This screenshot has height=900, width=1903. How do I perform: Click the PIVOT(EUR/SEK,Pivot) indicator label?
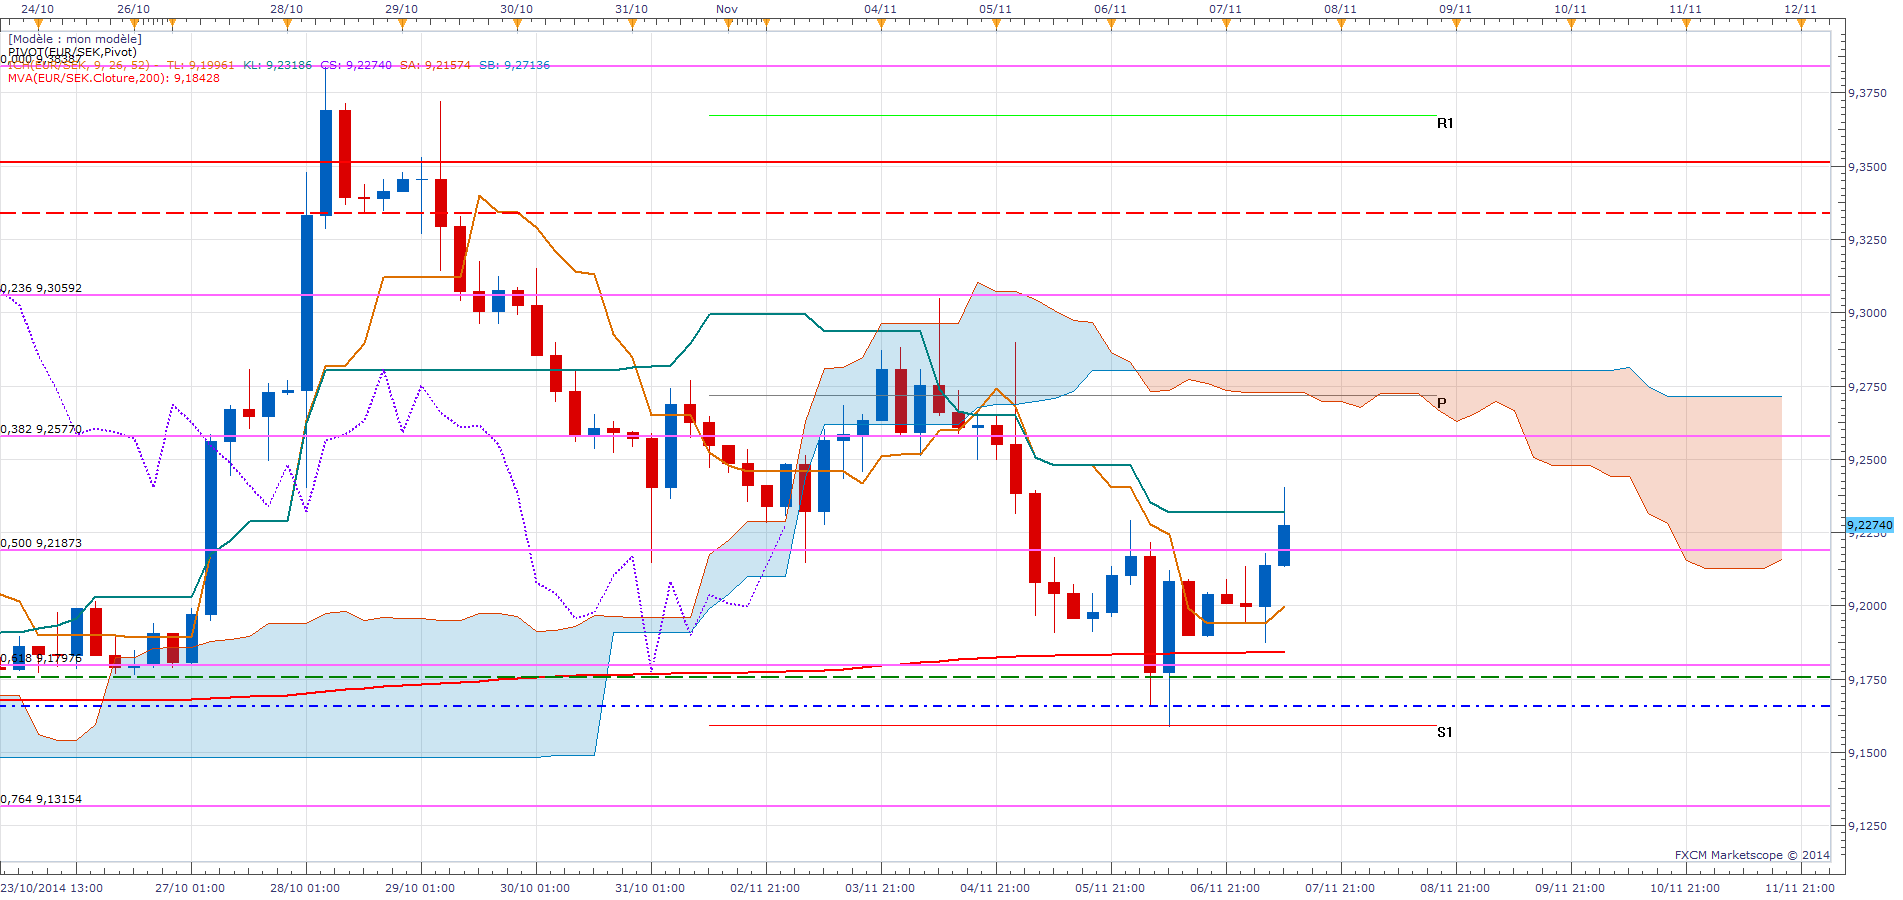click(x=72, y=52)
